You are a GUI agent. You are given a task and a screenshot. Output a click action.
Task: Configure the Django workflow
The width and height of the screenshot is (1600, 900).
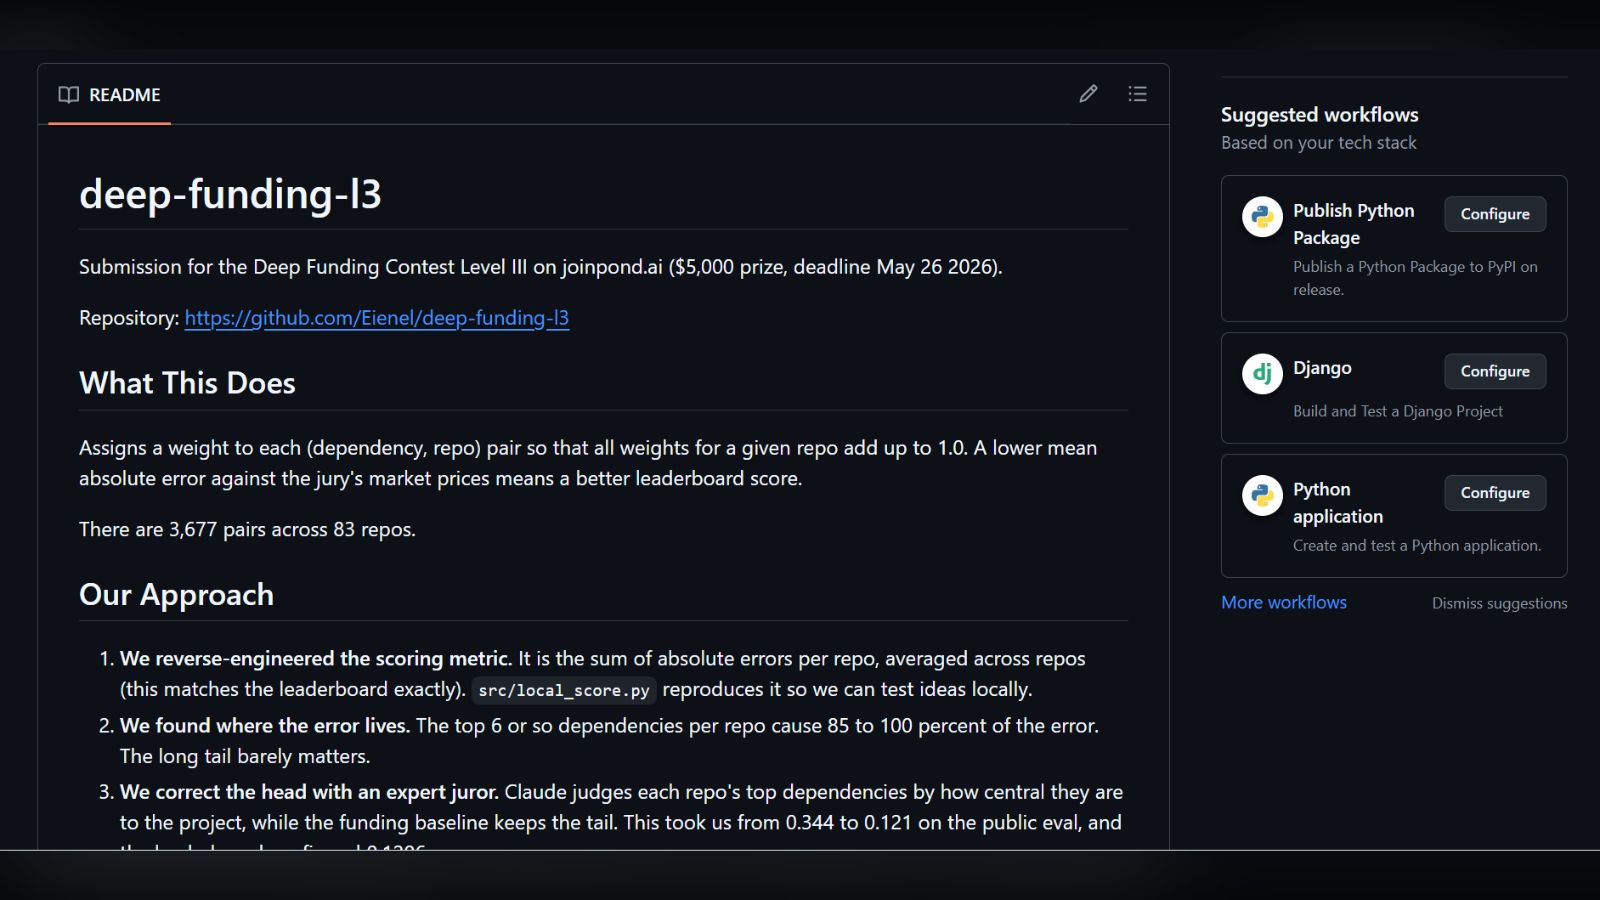click(1495, 371)
